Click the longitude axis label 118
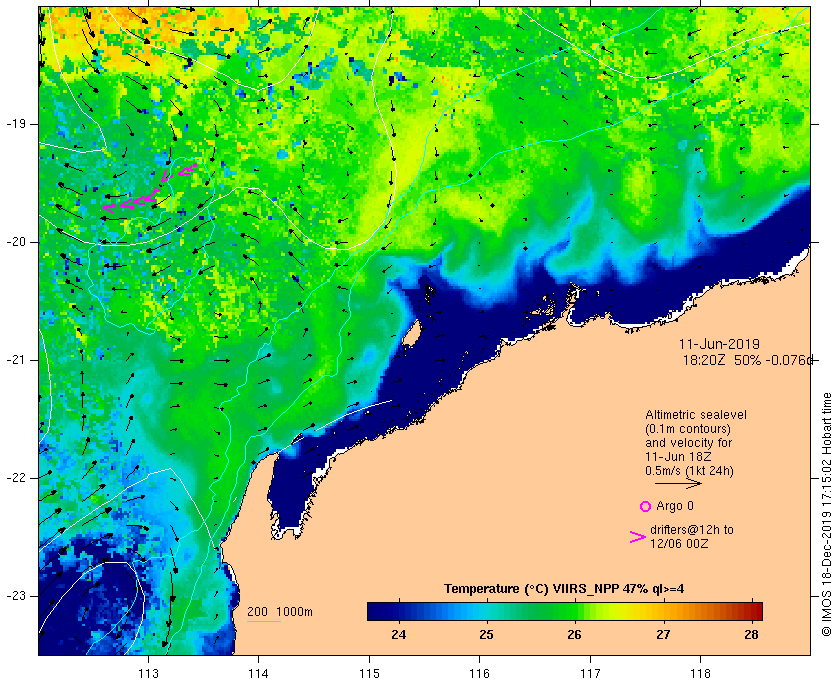840x680 pixels. (701, 673)
